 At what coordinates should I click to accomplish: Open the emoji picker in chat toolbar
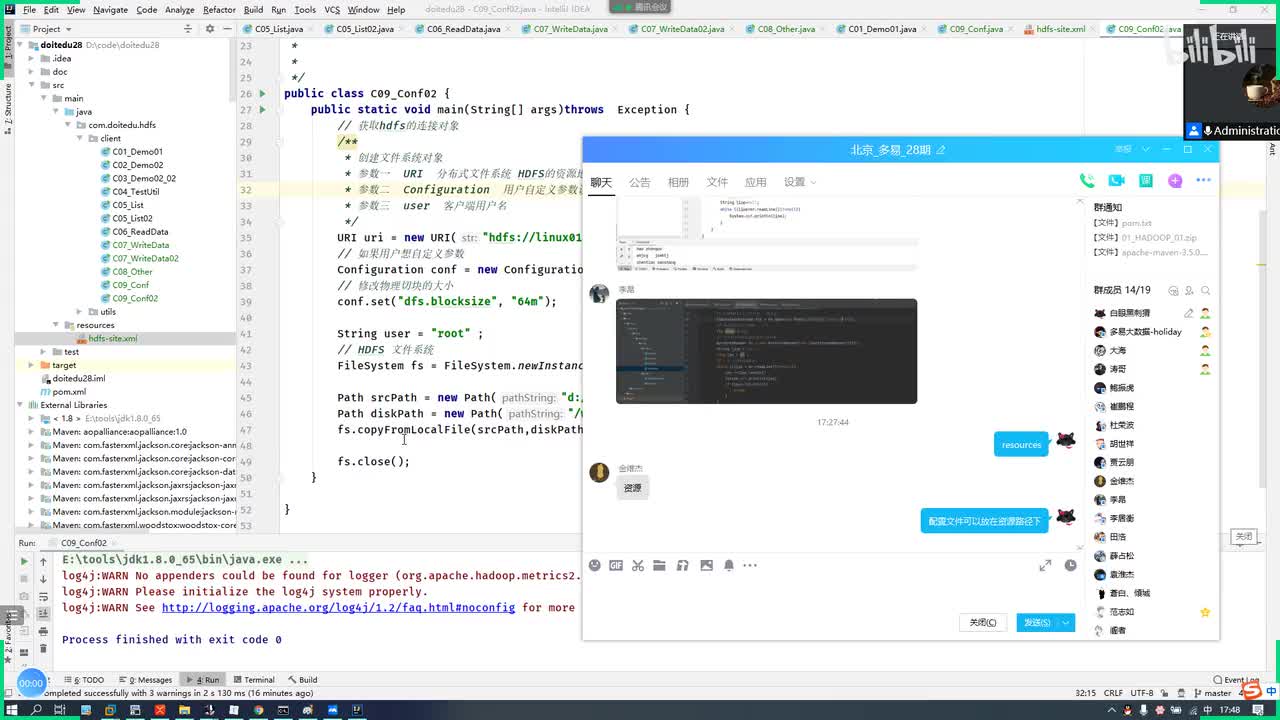coord(594,566)
